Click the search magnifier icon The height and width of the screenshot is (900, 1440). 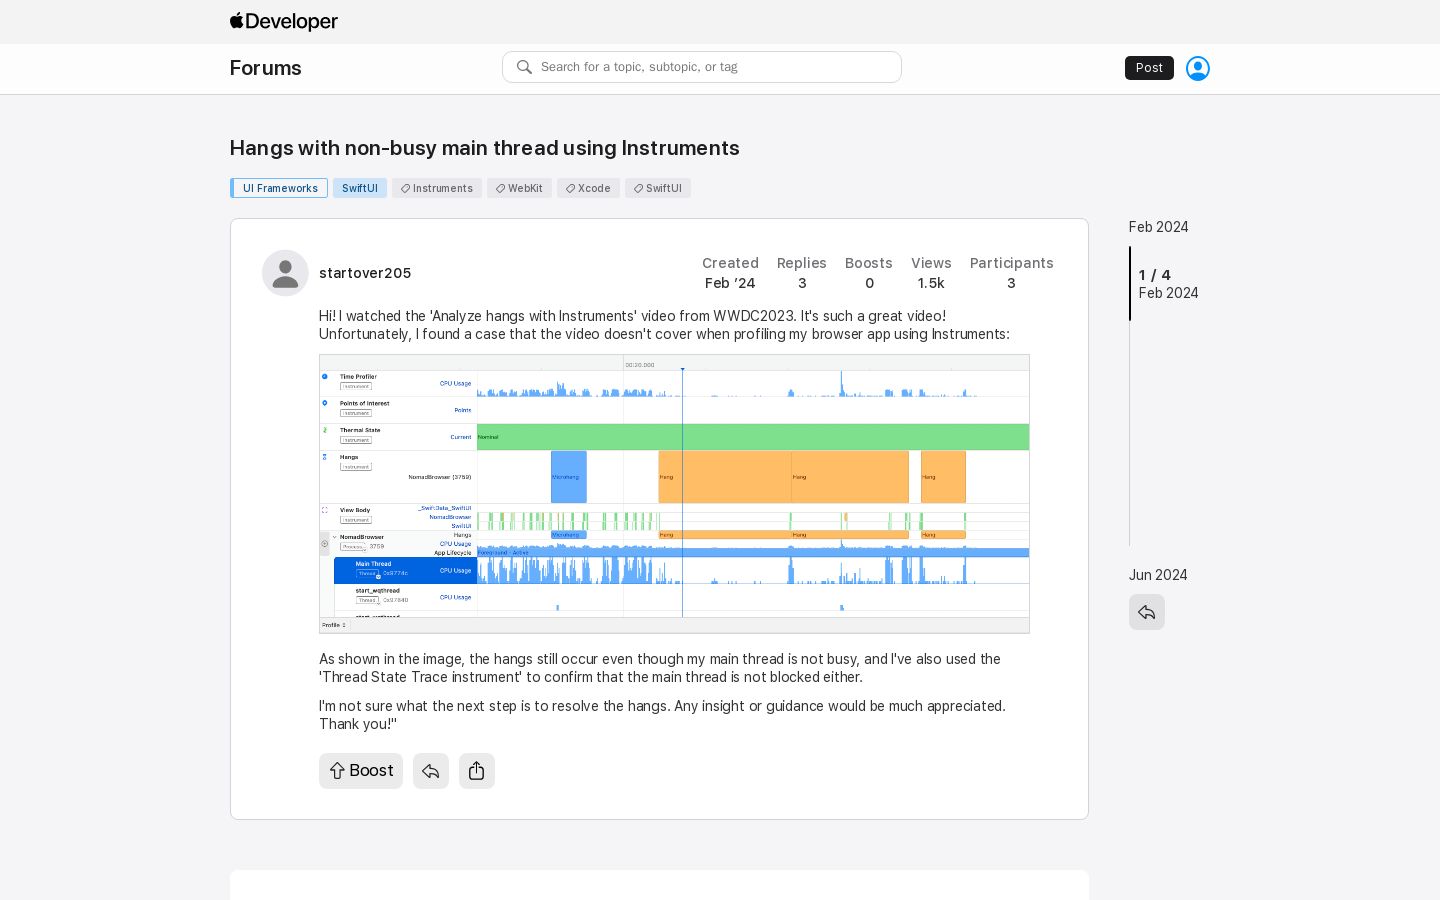pos(524,67)
